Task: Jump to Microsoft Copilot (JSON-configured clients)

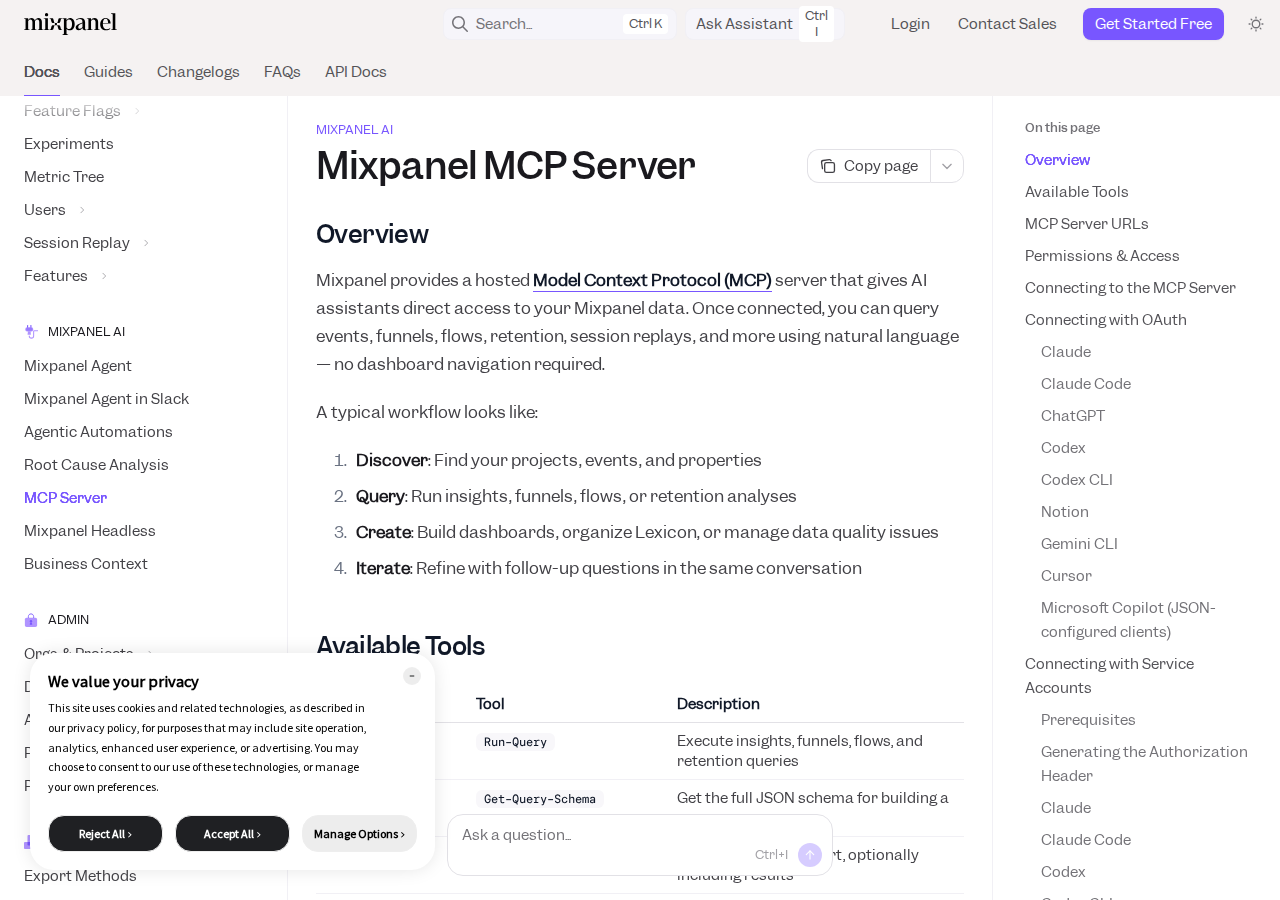Action: pyautogui.click(x=1128, y=620)
